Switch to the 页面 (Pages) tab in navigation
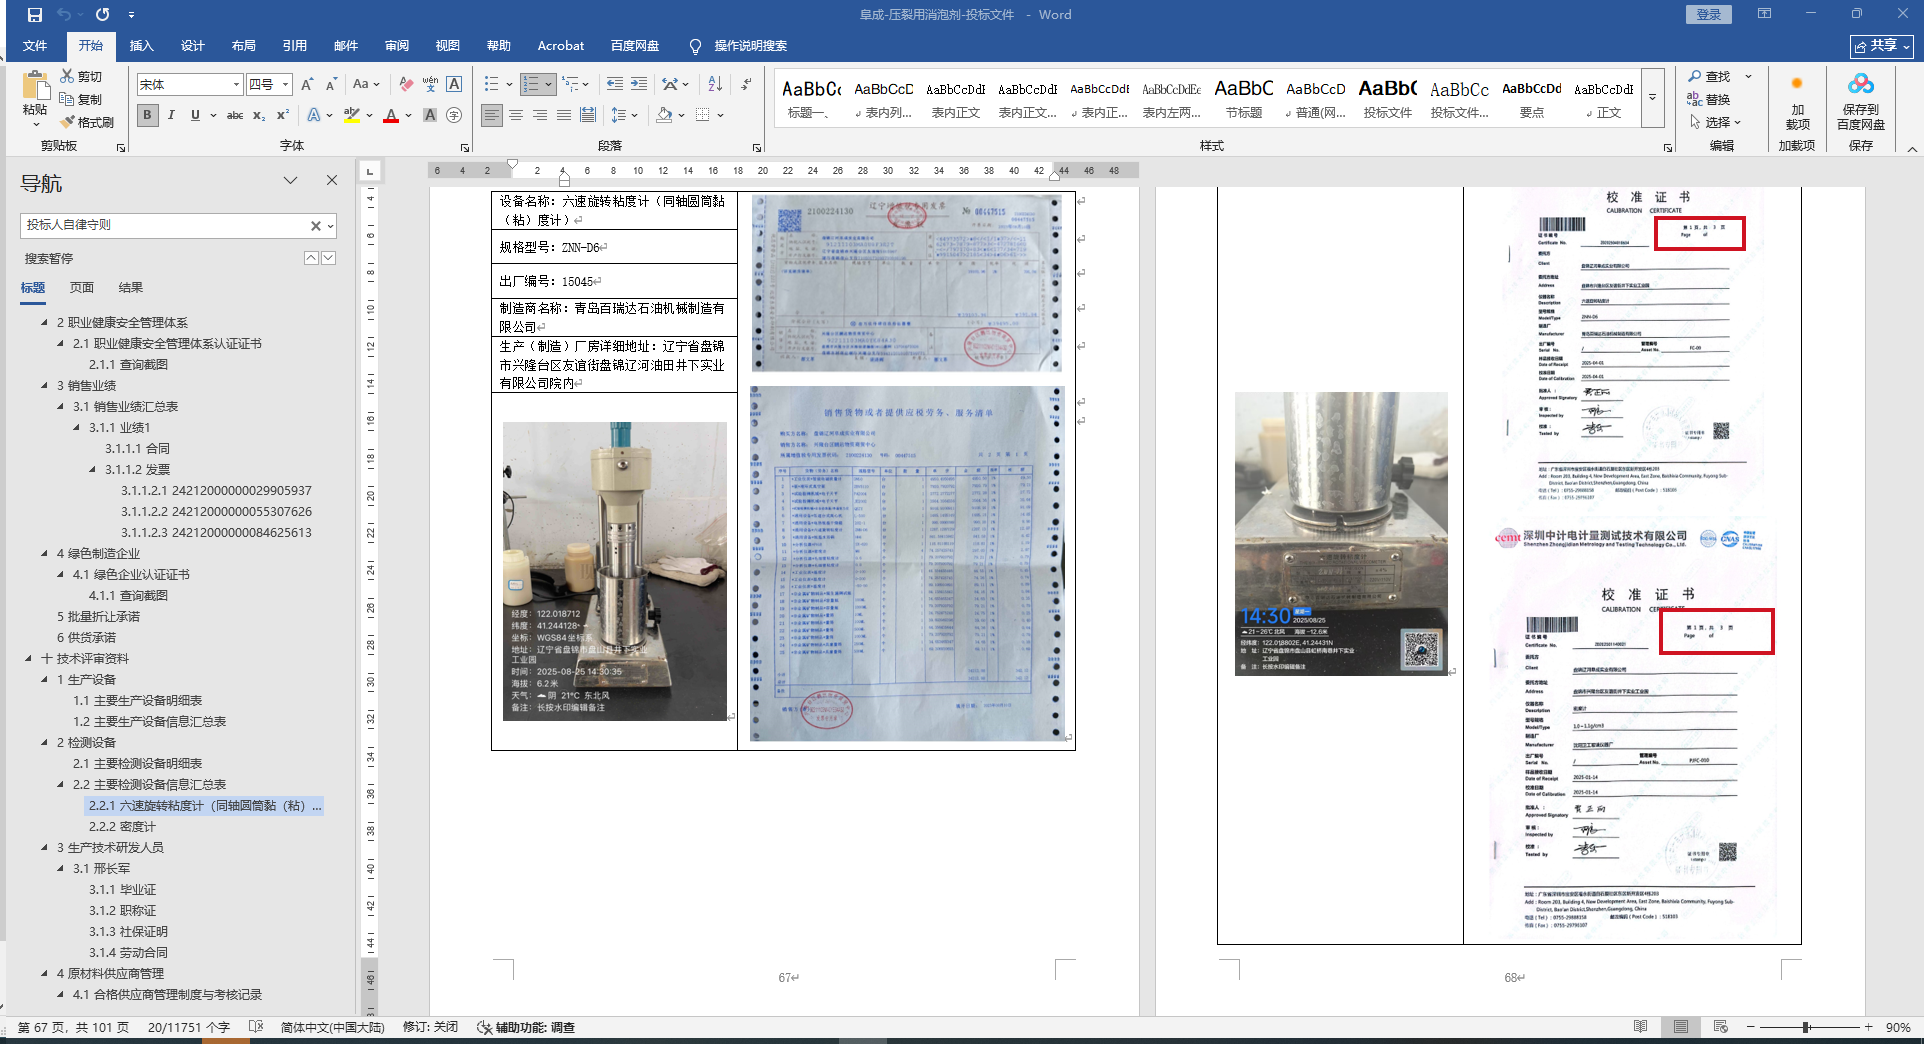The width and height of the screenshot is (1924, 1044). (82, 288)
